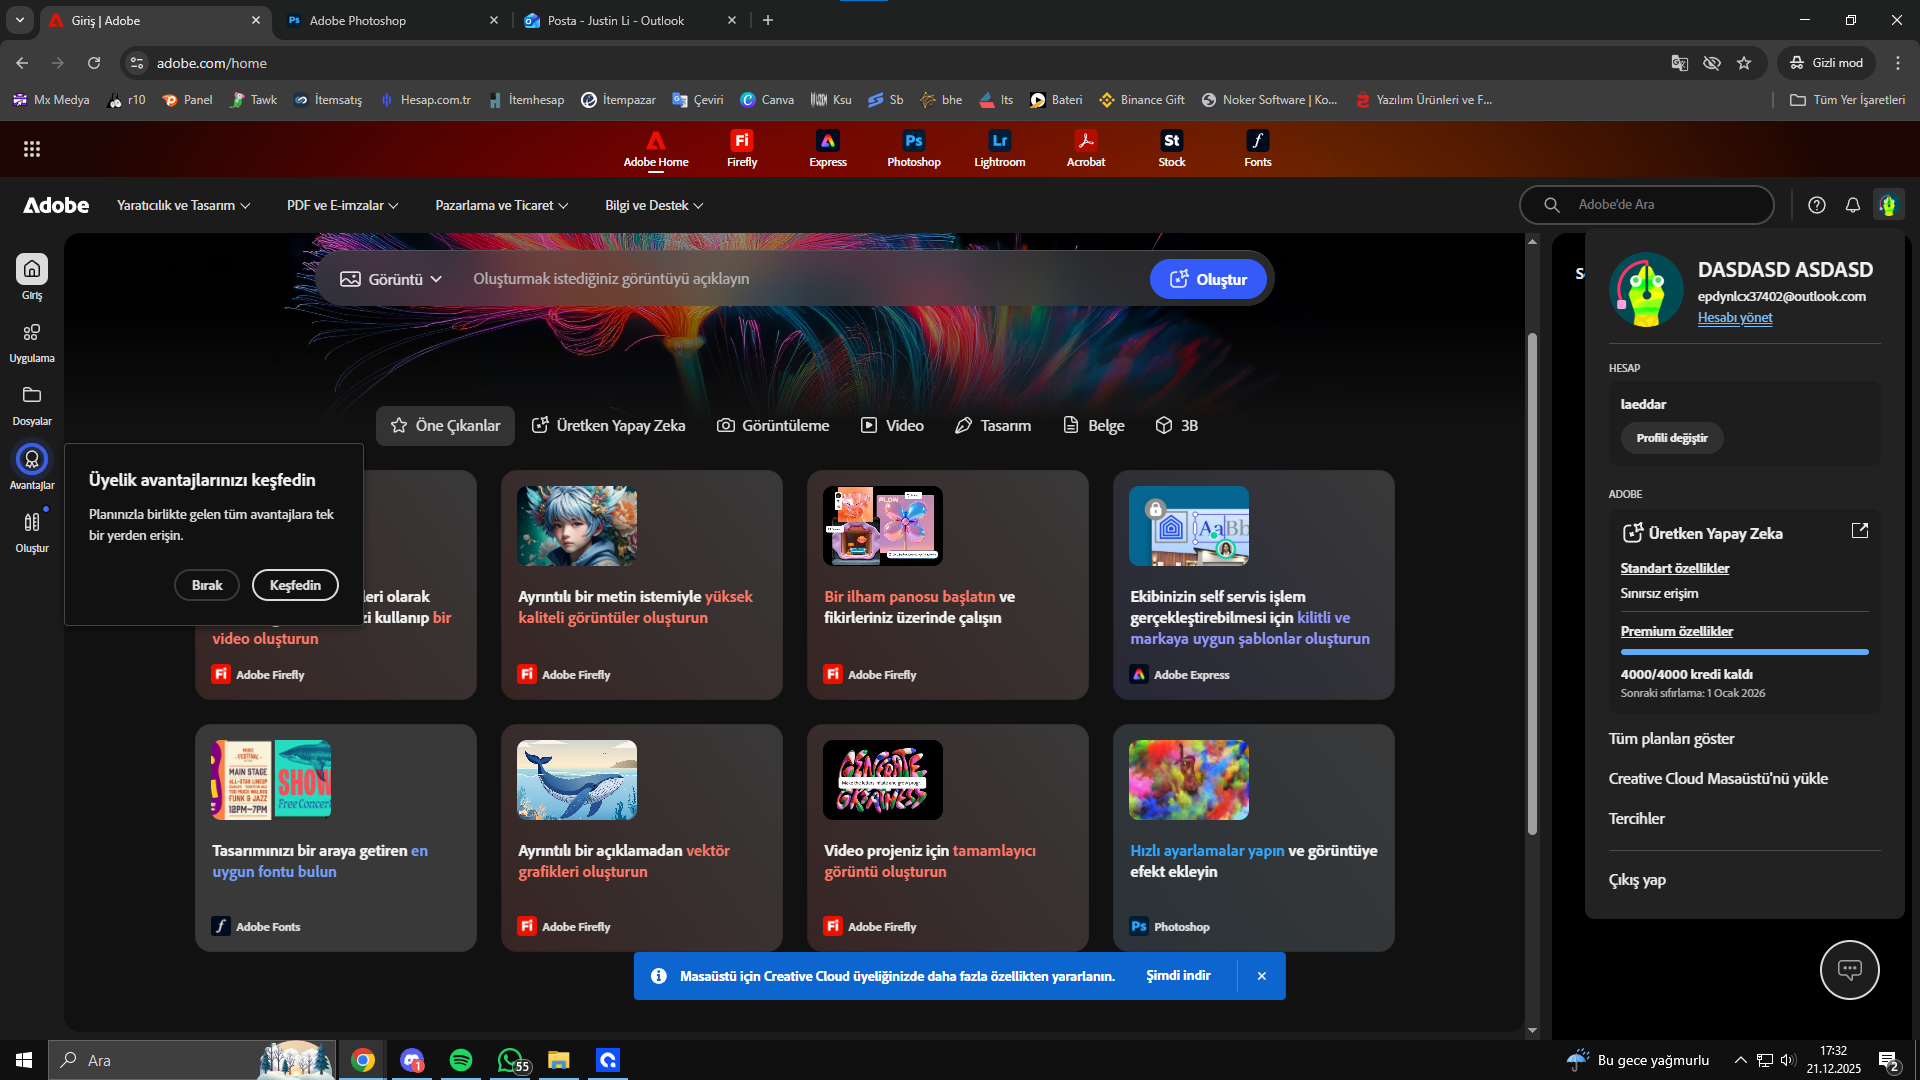Expand Pazarlama ve Ticaret menu

(x=502, y=206)
